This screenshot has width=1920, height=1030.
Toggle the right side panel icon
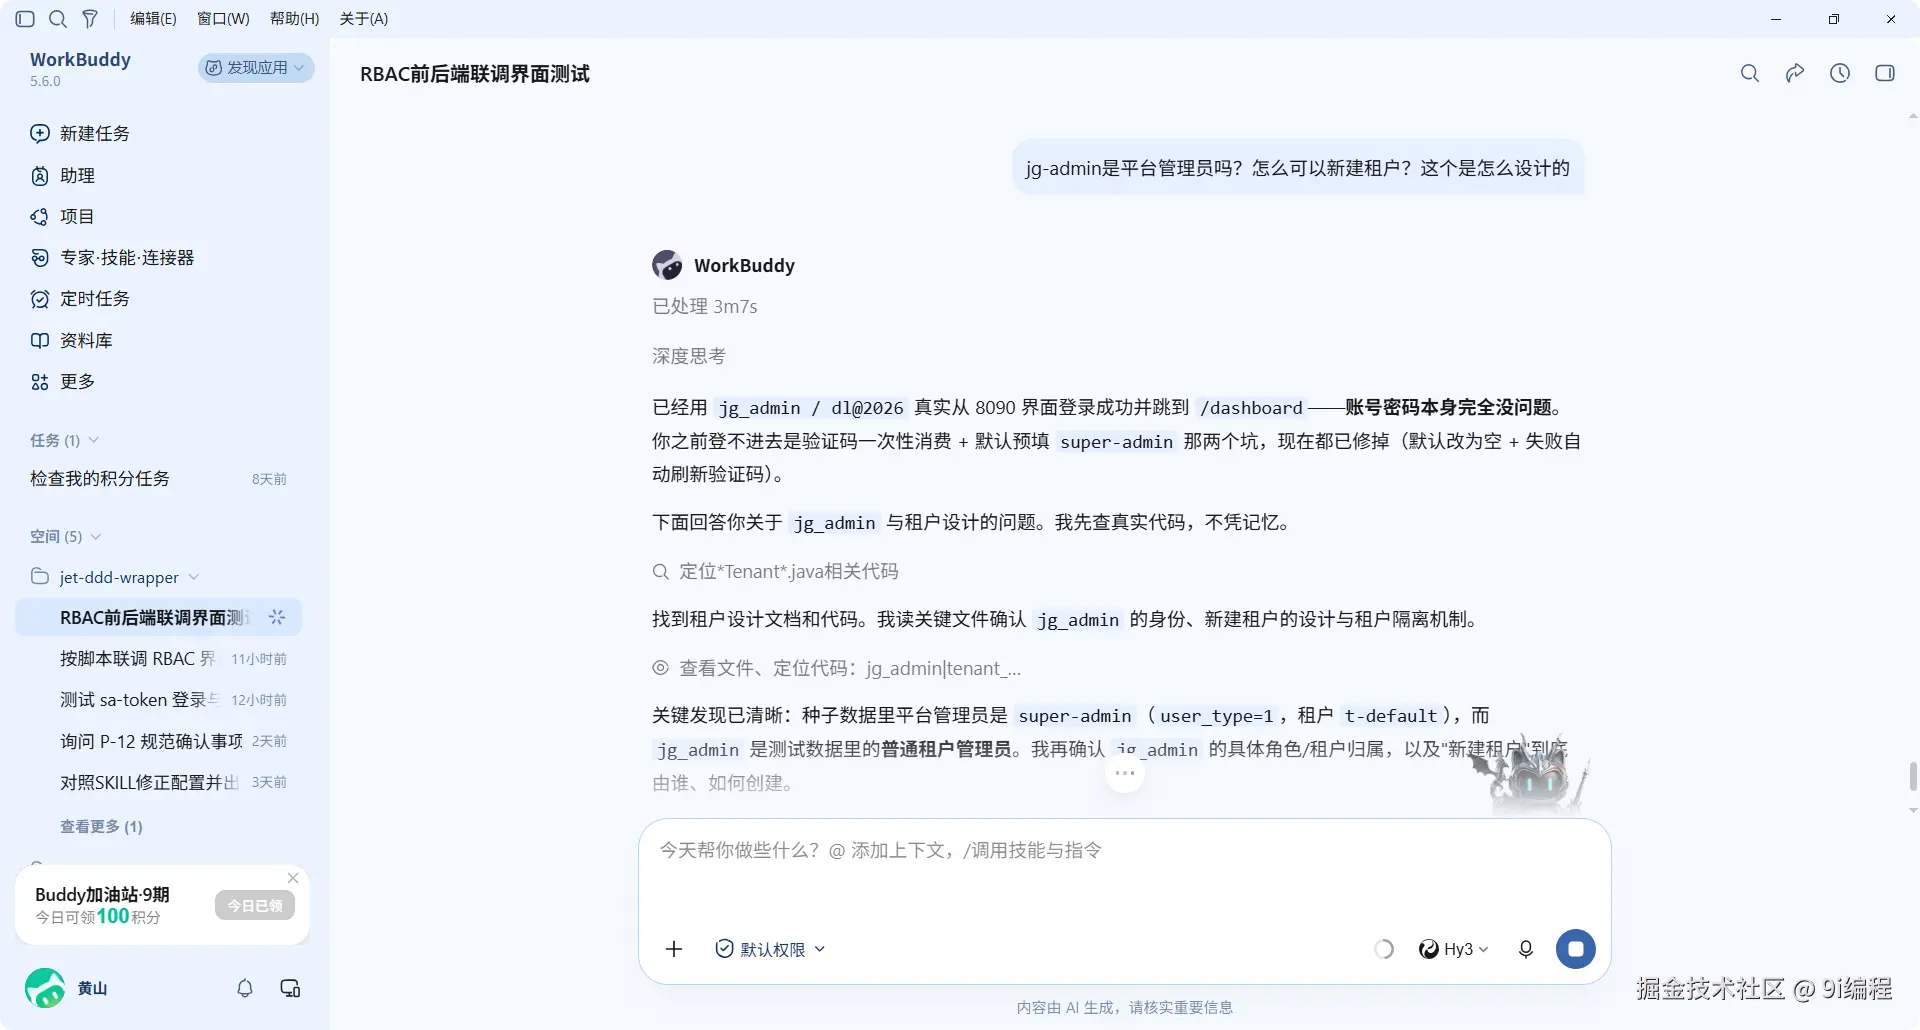(x=1885, y=73)
